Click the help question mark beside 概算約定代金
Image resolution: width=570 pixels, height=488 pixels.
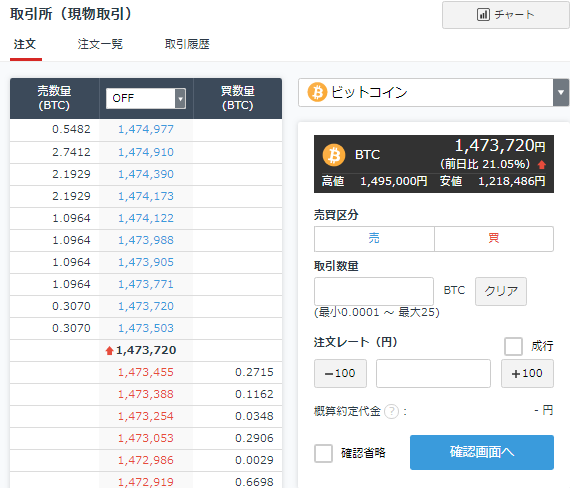(x=392, y=412)
